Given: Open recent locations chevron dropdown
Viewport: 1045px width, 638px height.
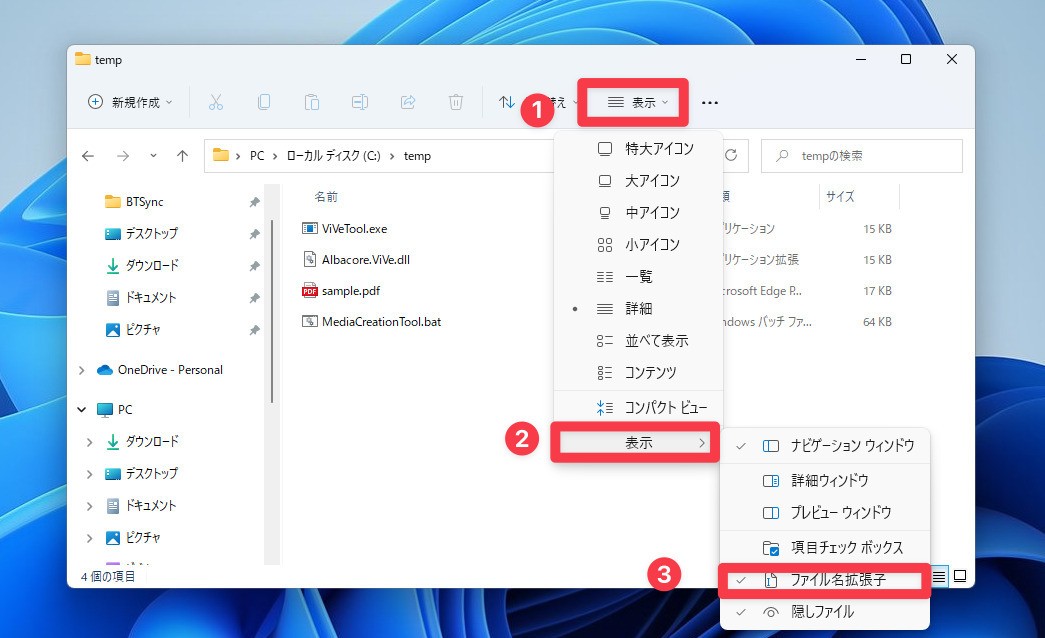Looking at the screenshot, I should [153, 156].
